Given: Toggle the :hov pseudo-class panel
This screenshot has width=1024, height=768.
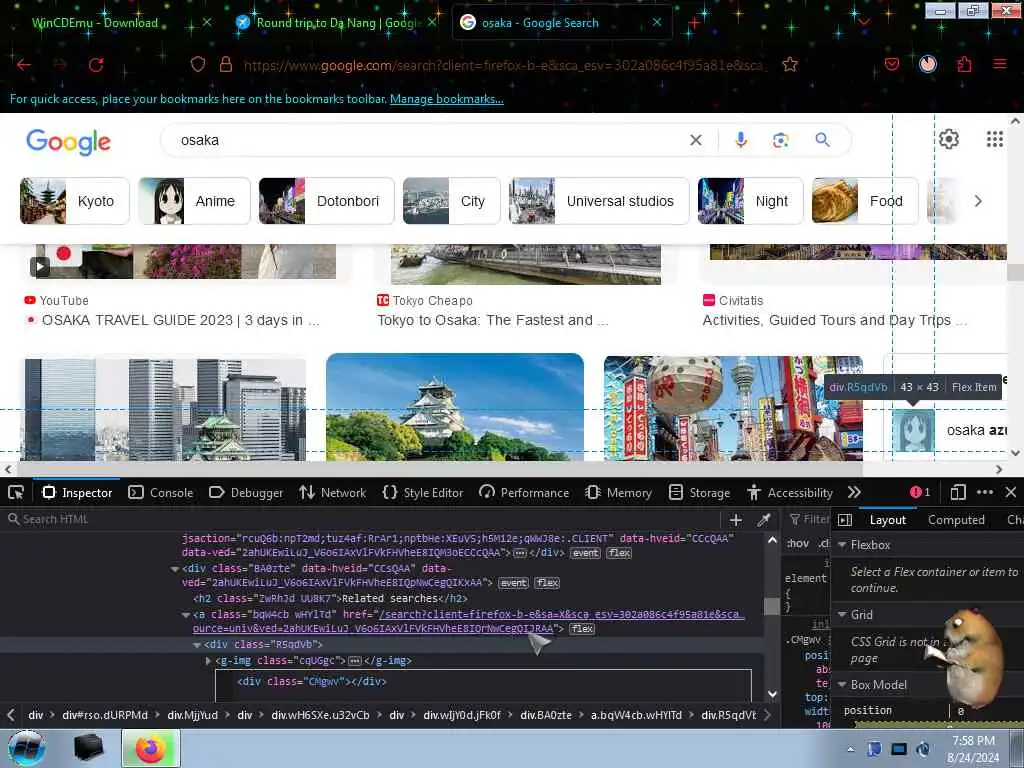Looking at the screenshot, I should click(x=798, y=543).
